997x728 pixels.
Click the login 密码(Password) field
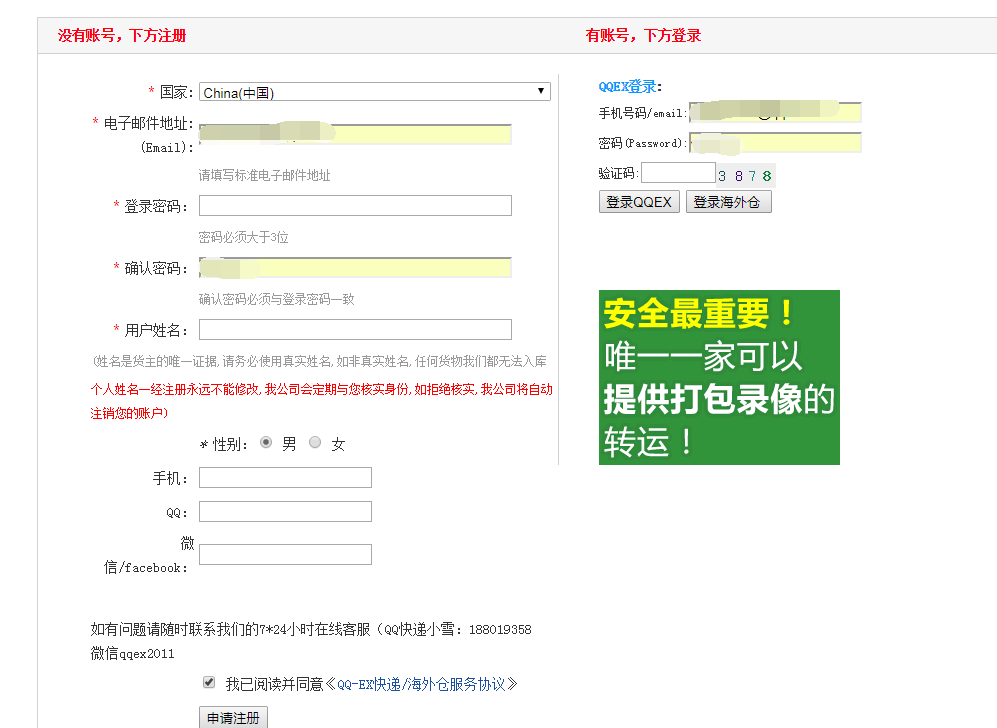coord(775,143)
